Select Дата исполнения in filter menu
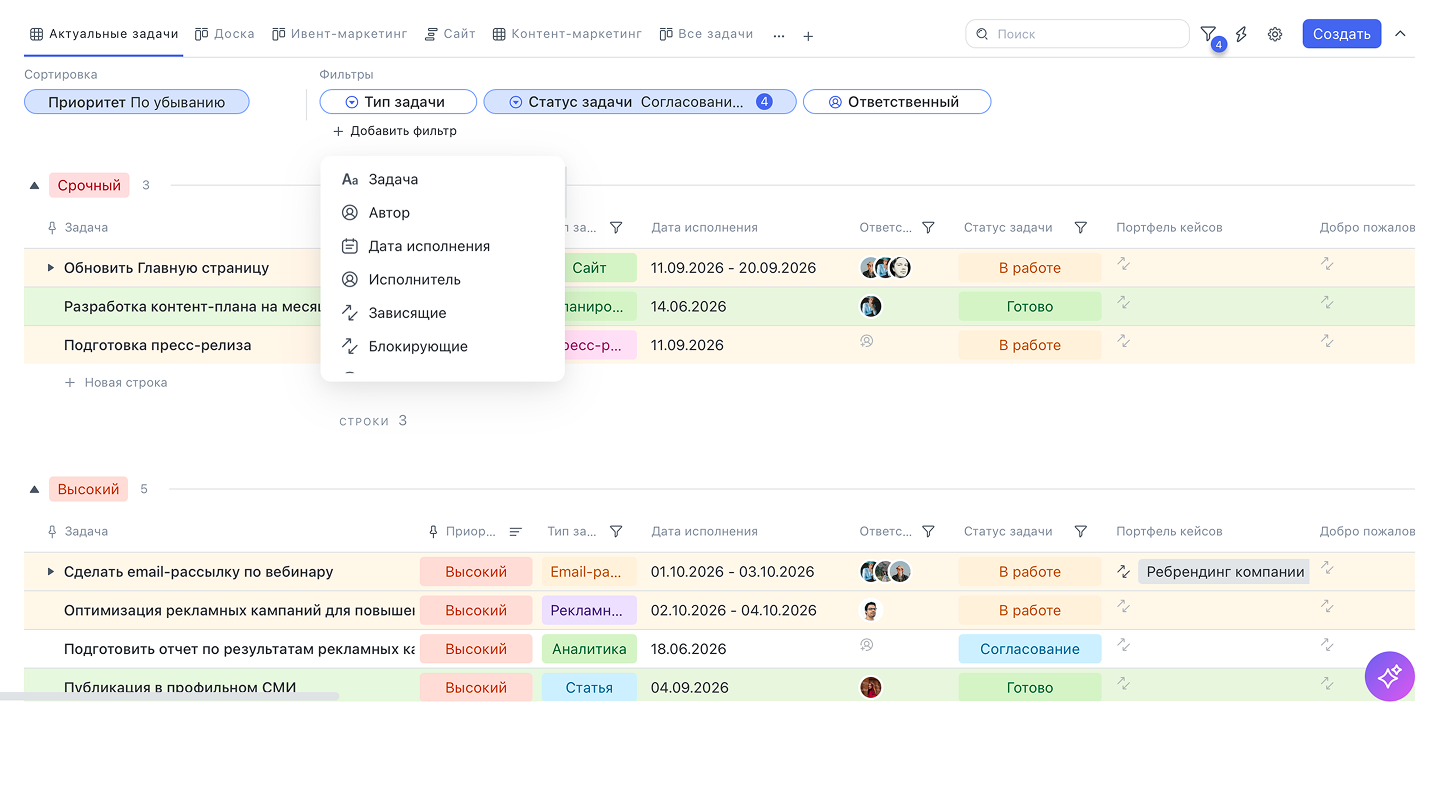Viewport: 1440px width, 810px height. pos(428,246)
